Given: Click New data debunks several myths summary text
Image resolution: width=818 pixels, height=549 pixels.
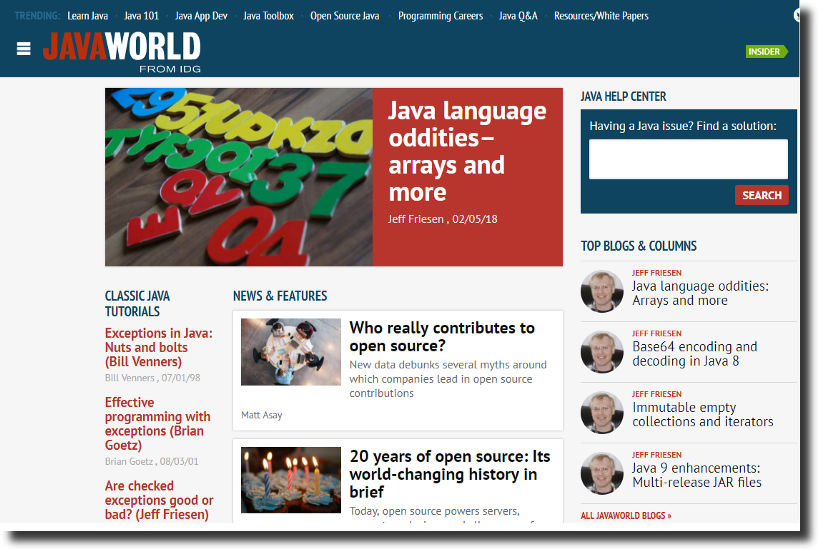Looking at the screenshot, I should 448,379.
